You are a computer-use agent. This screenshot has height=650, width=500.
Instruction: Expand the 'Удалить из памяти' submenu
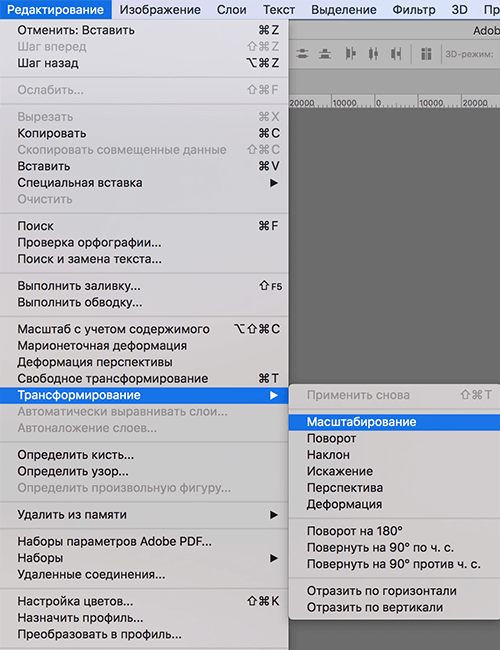(x=144, y=514)
